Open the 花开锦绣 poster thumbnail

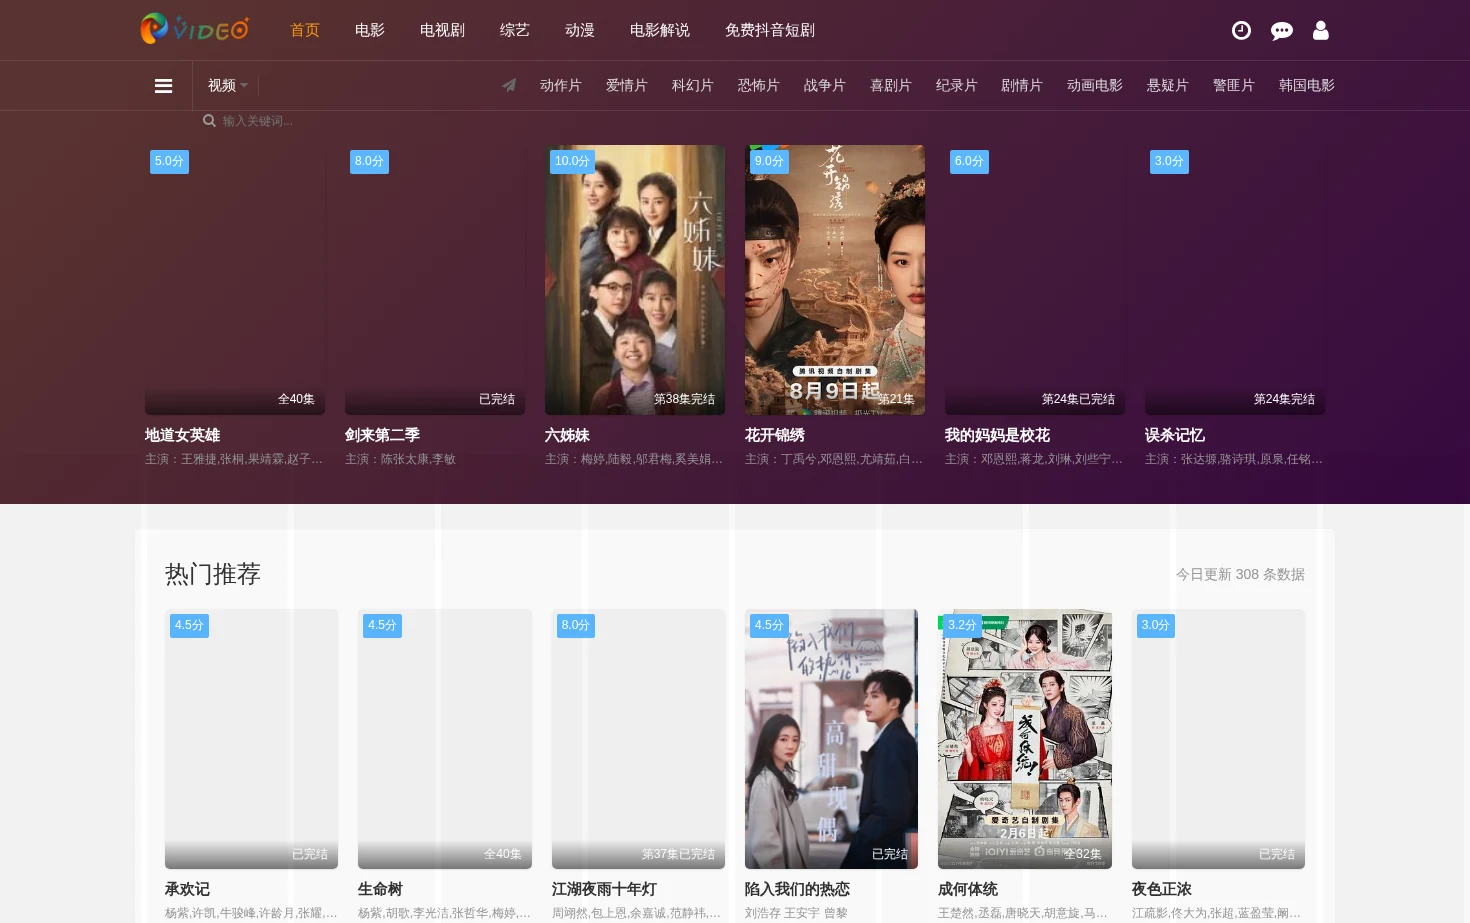pyautogui.click(x=835, y=280)
